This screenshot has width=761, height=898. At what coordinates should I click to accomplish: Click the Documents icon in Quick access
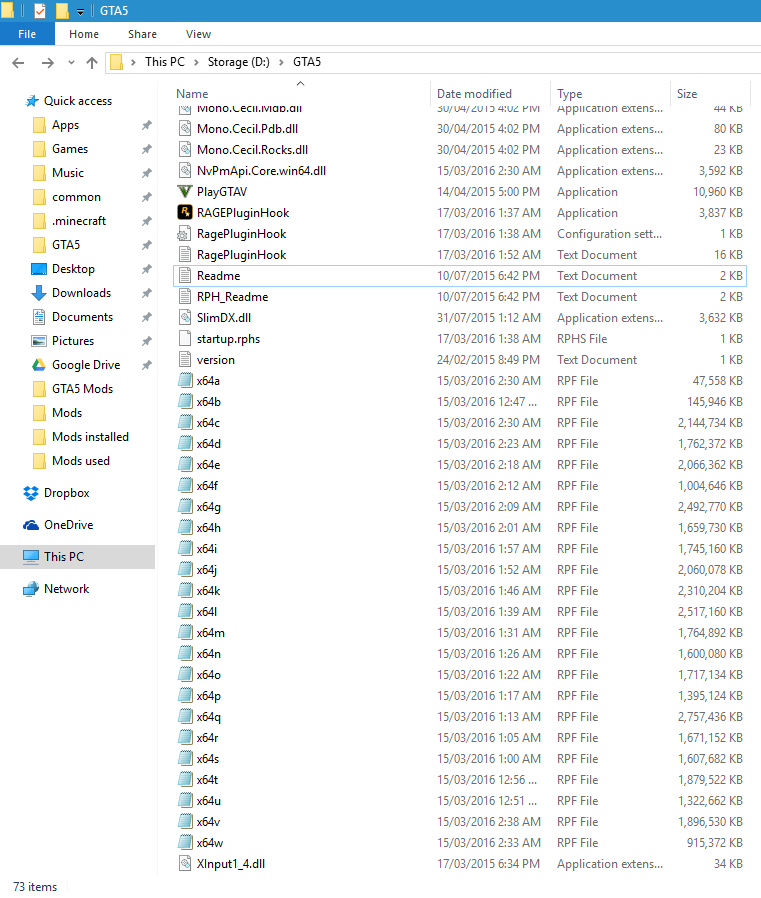38,317
